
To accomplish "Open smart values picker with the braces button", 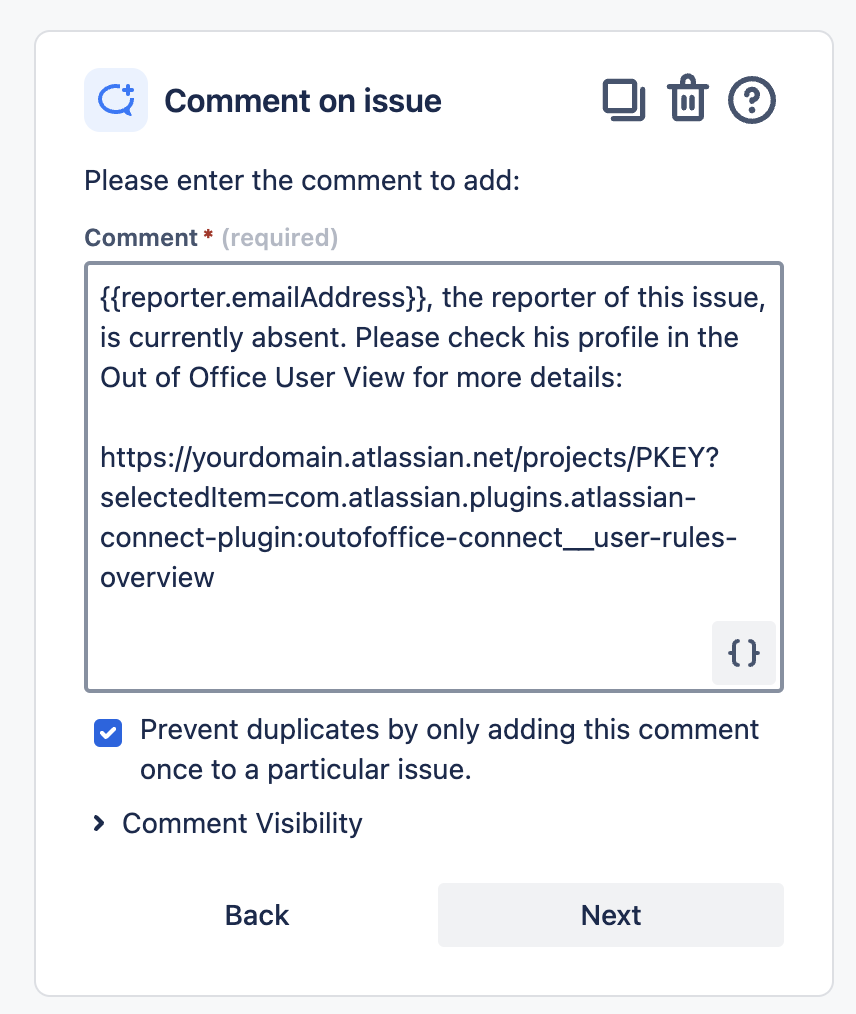I will point(744,653).
